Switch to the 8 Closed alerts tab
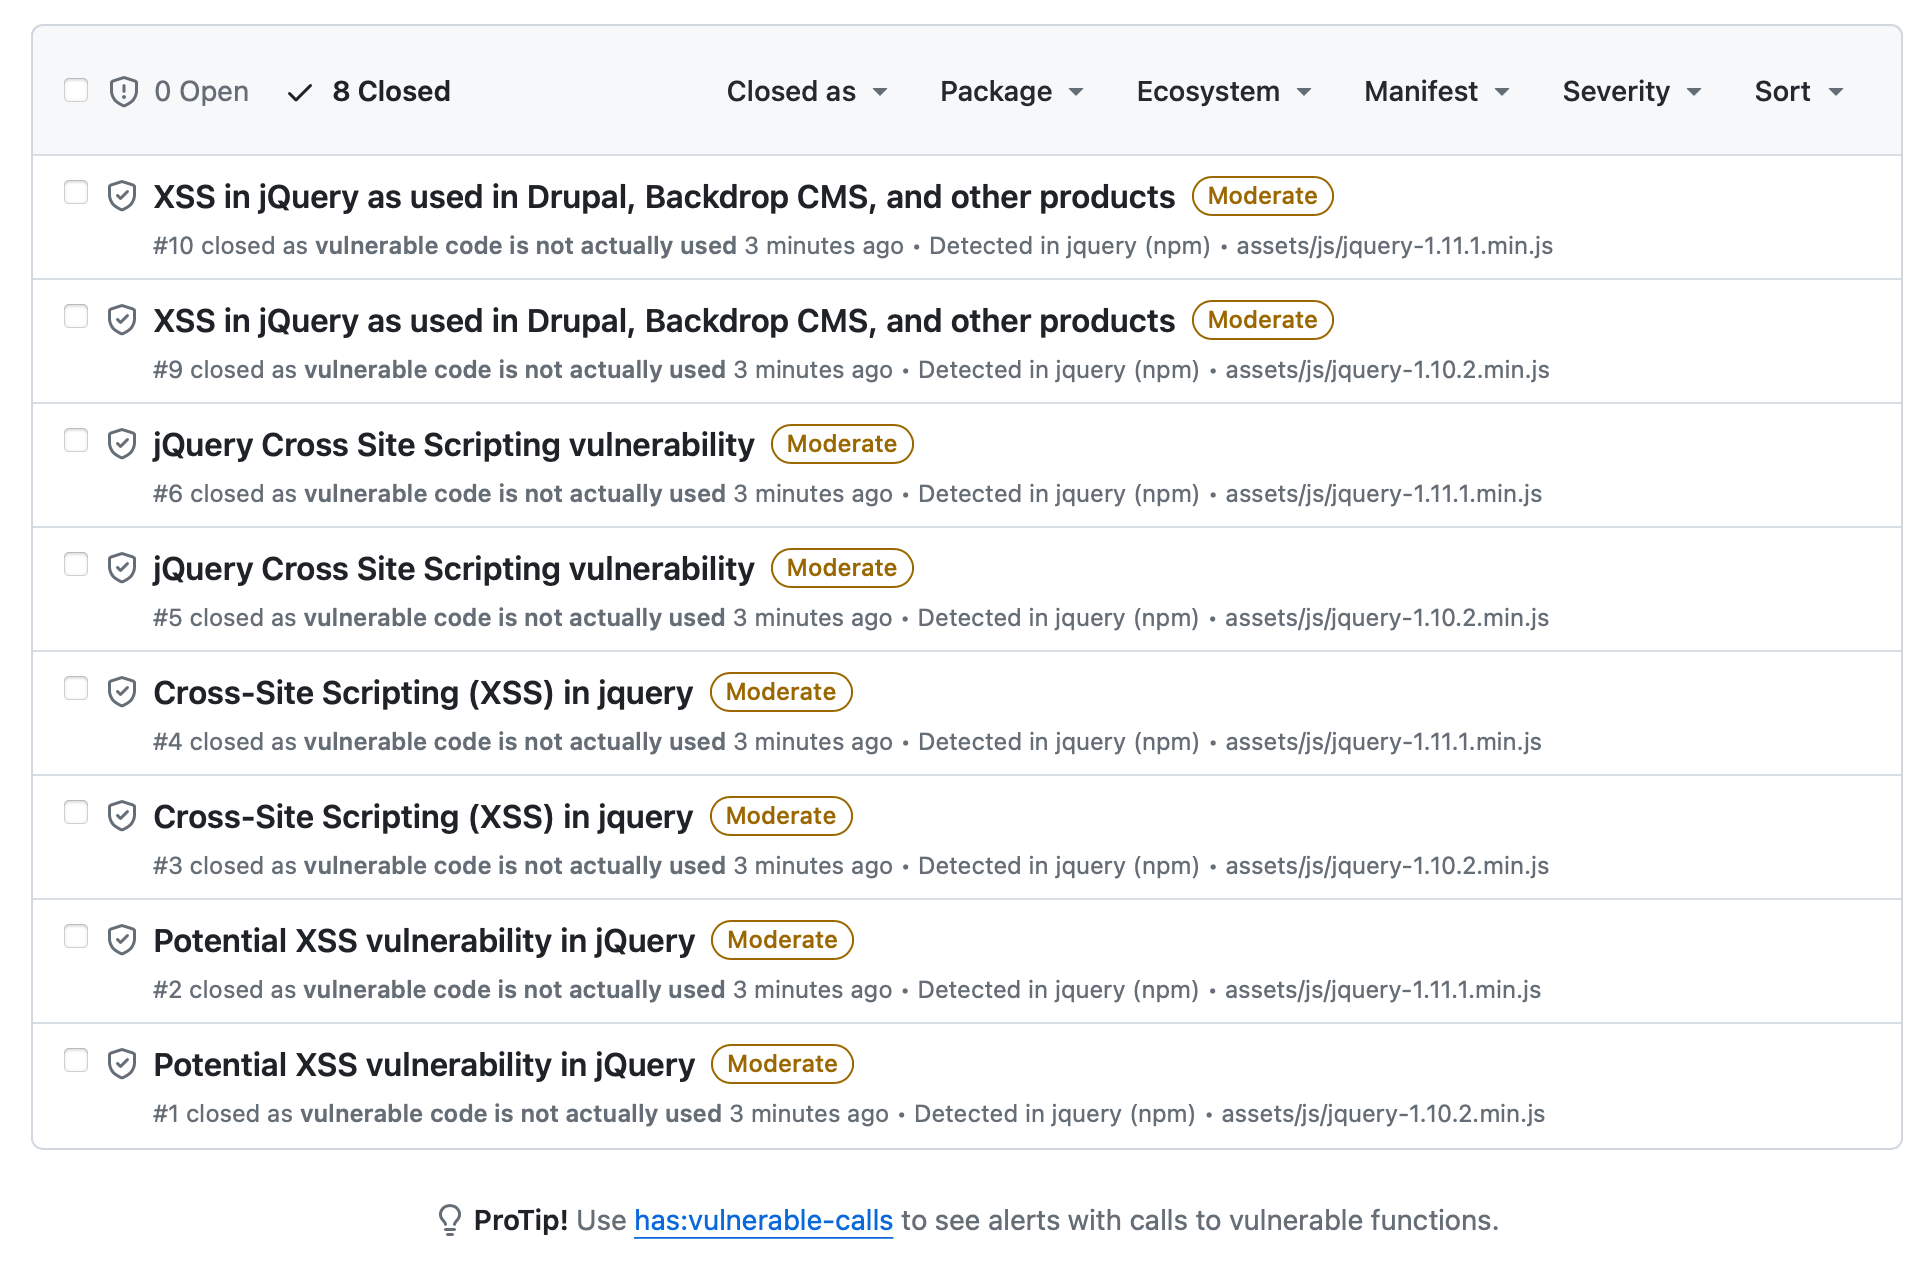Screen dimensions: 1932x1282 pyautogui.click(x=390, y=91)
